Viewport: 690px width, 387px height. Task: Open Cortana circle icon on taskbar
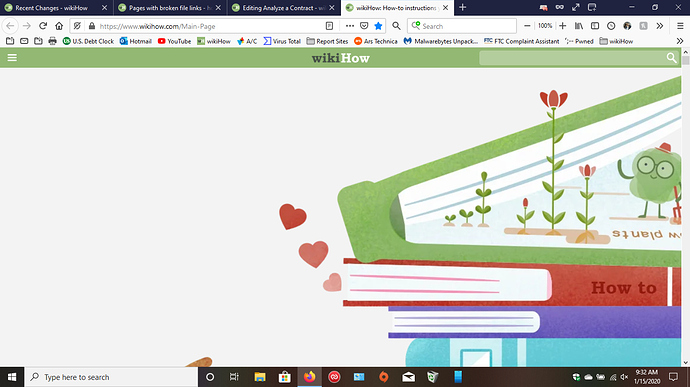[210, 377]
